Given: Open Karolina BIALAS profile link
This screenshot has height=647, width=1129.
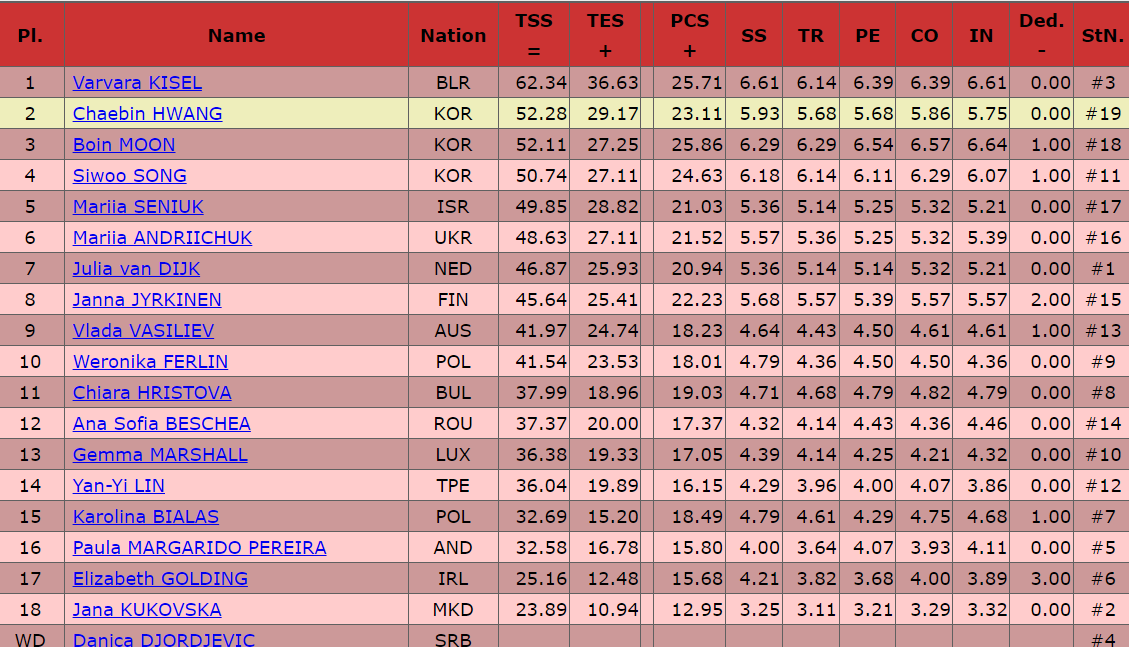Looking at the screenshot, I should 146,517.
